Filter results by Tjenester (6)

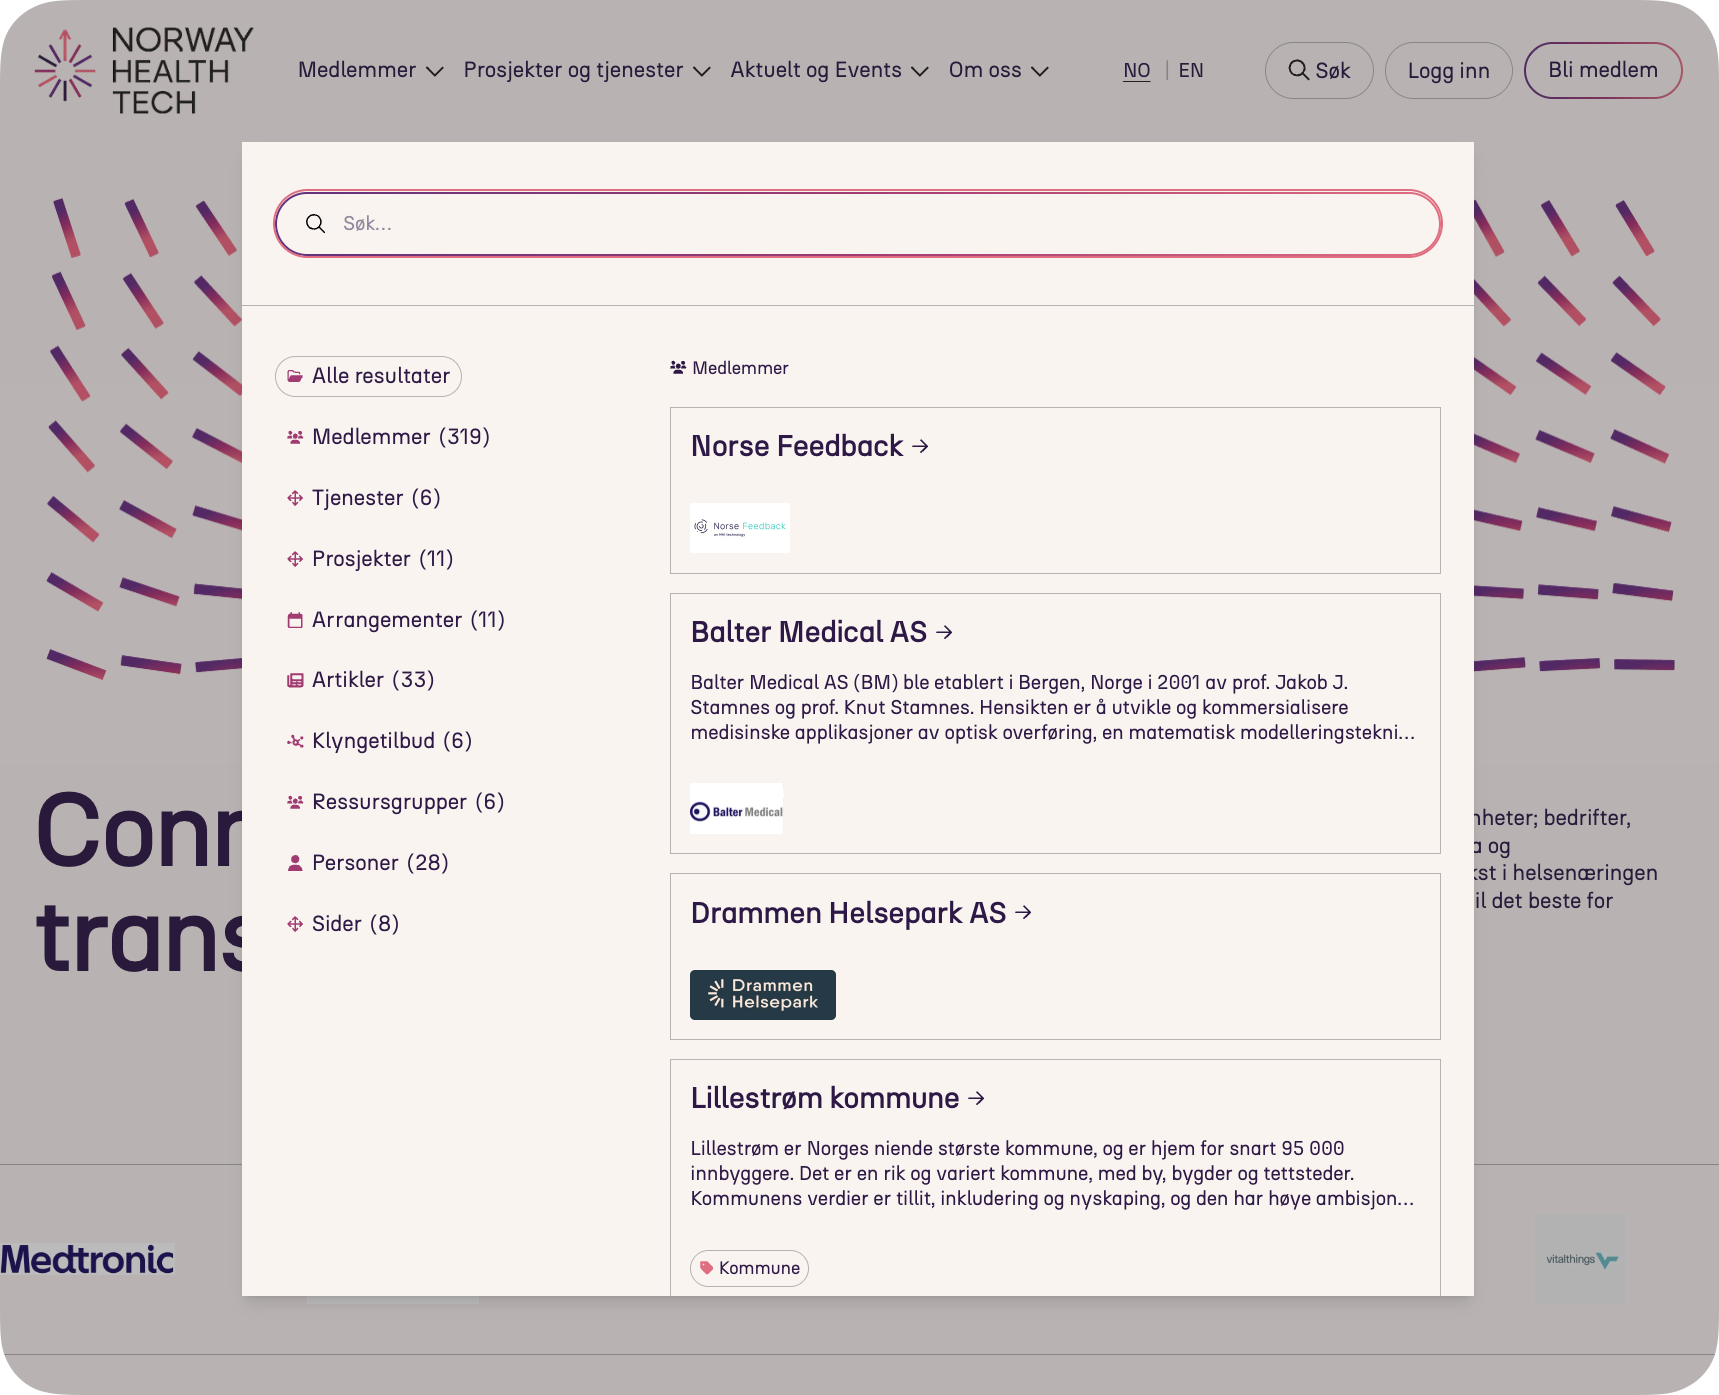tap(364, 498)
